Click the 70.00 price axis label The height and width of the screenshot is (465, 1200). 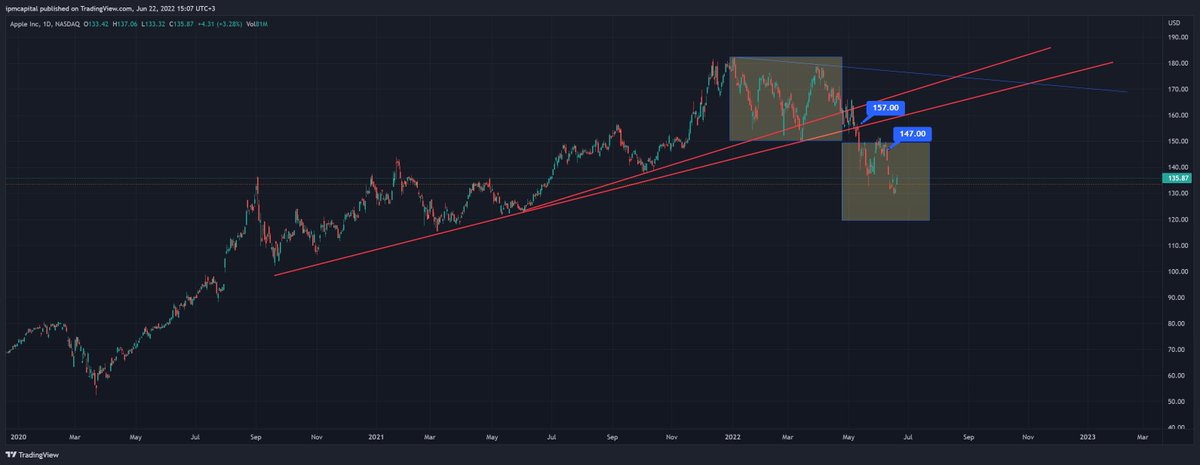pos(1177,350)
